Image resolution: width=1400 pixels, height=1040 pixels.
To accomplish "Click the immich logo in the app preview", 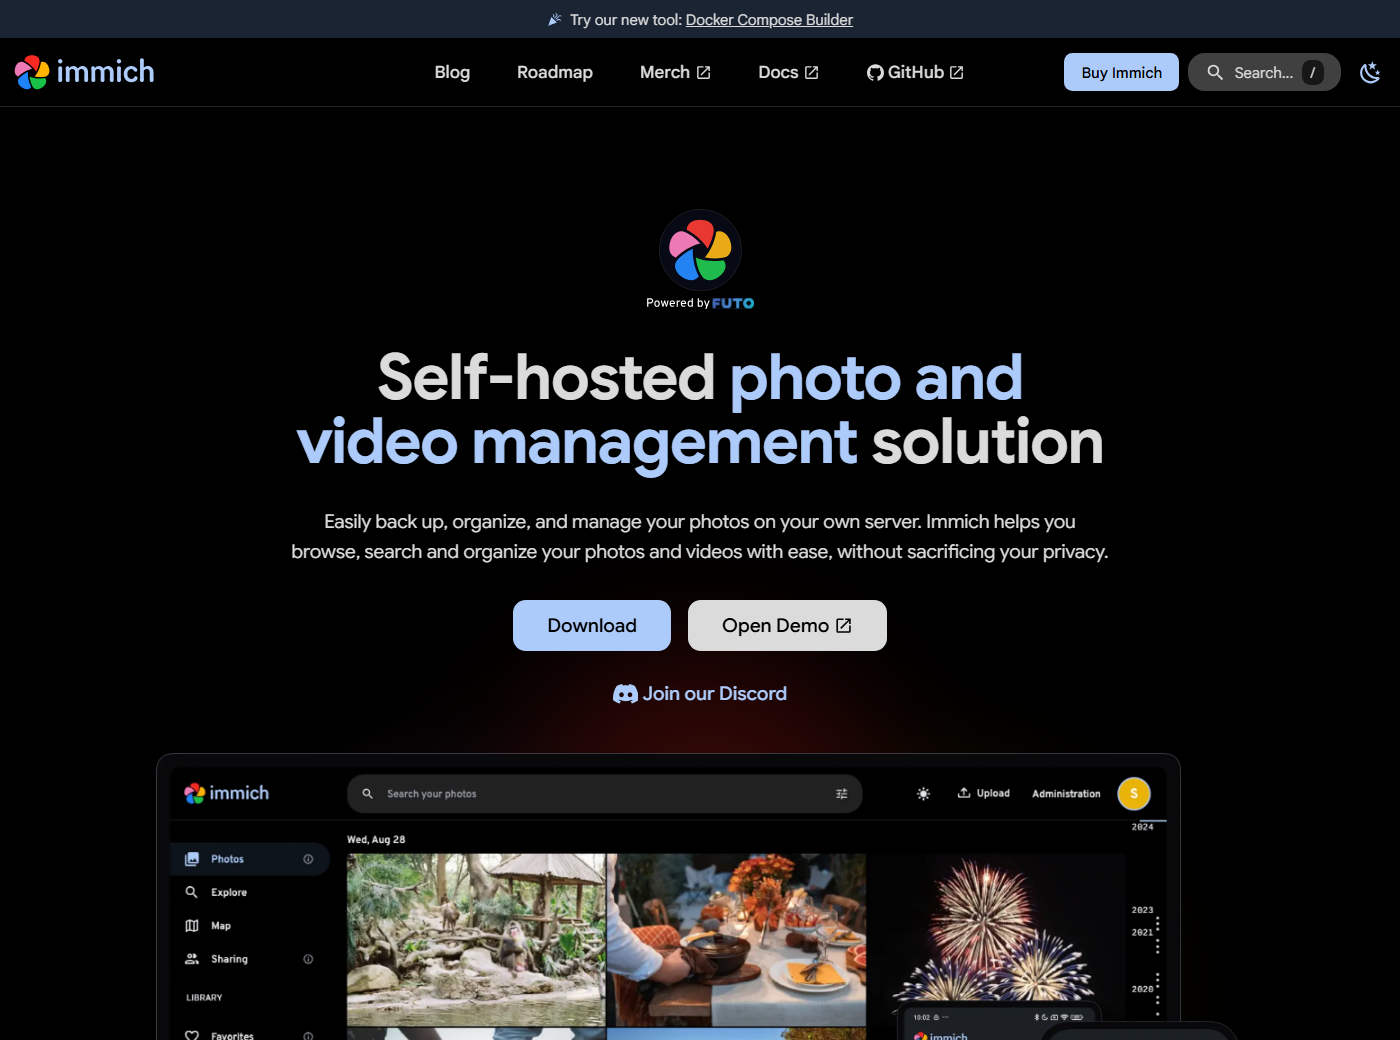I will [x=227, y=793].
